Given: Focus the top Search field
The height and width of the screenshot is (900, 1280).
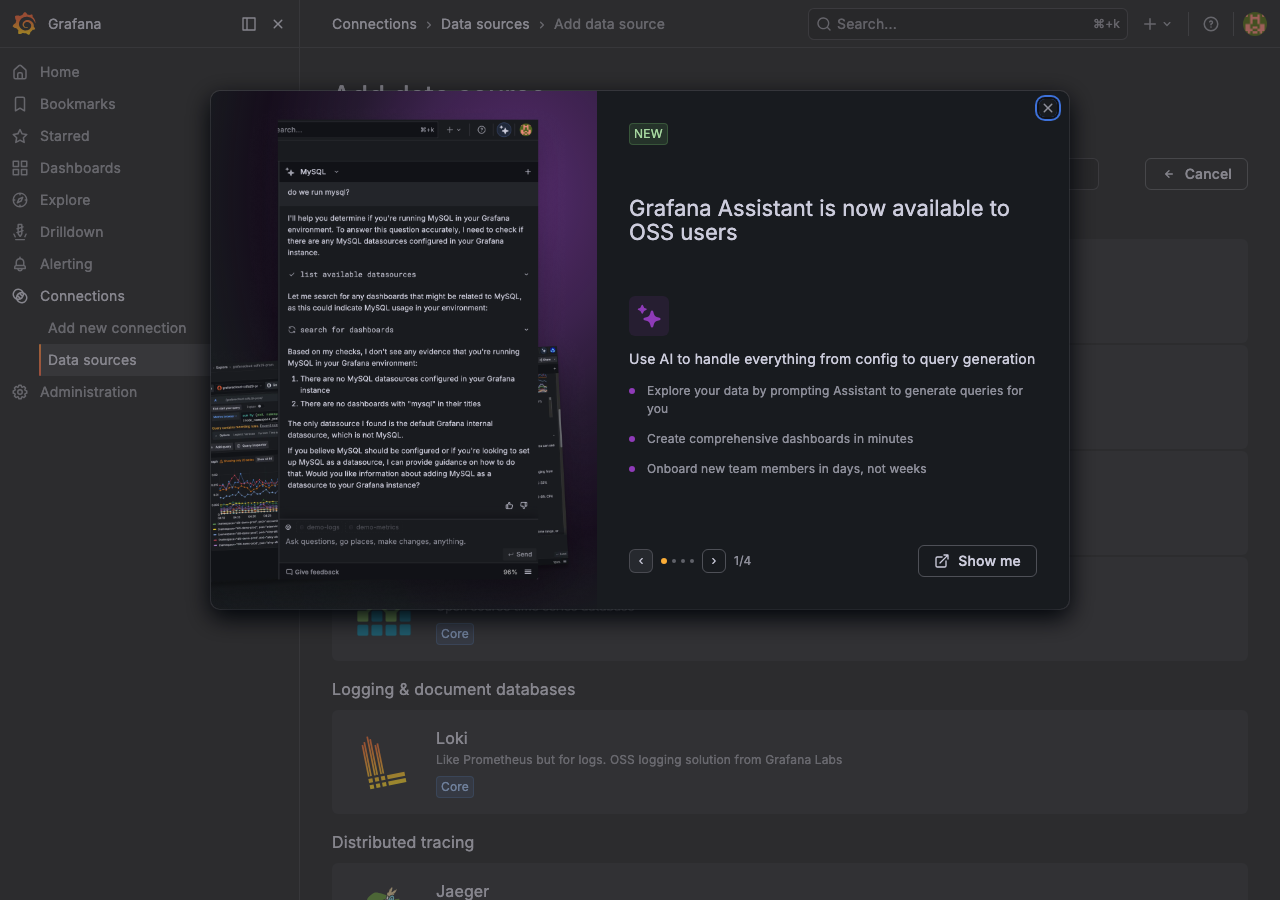Looking at the screenshot, I should (x=967, y=24).
